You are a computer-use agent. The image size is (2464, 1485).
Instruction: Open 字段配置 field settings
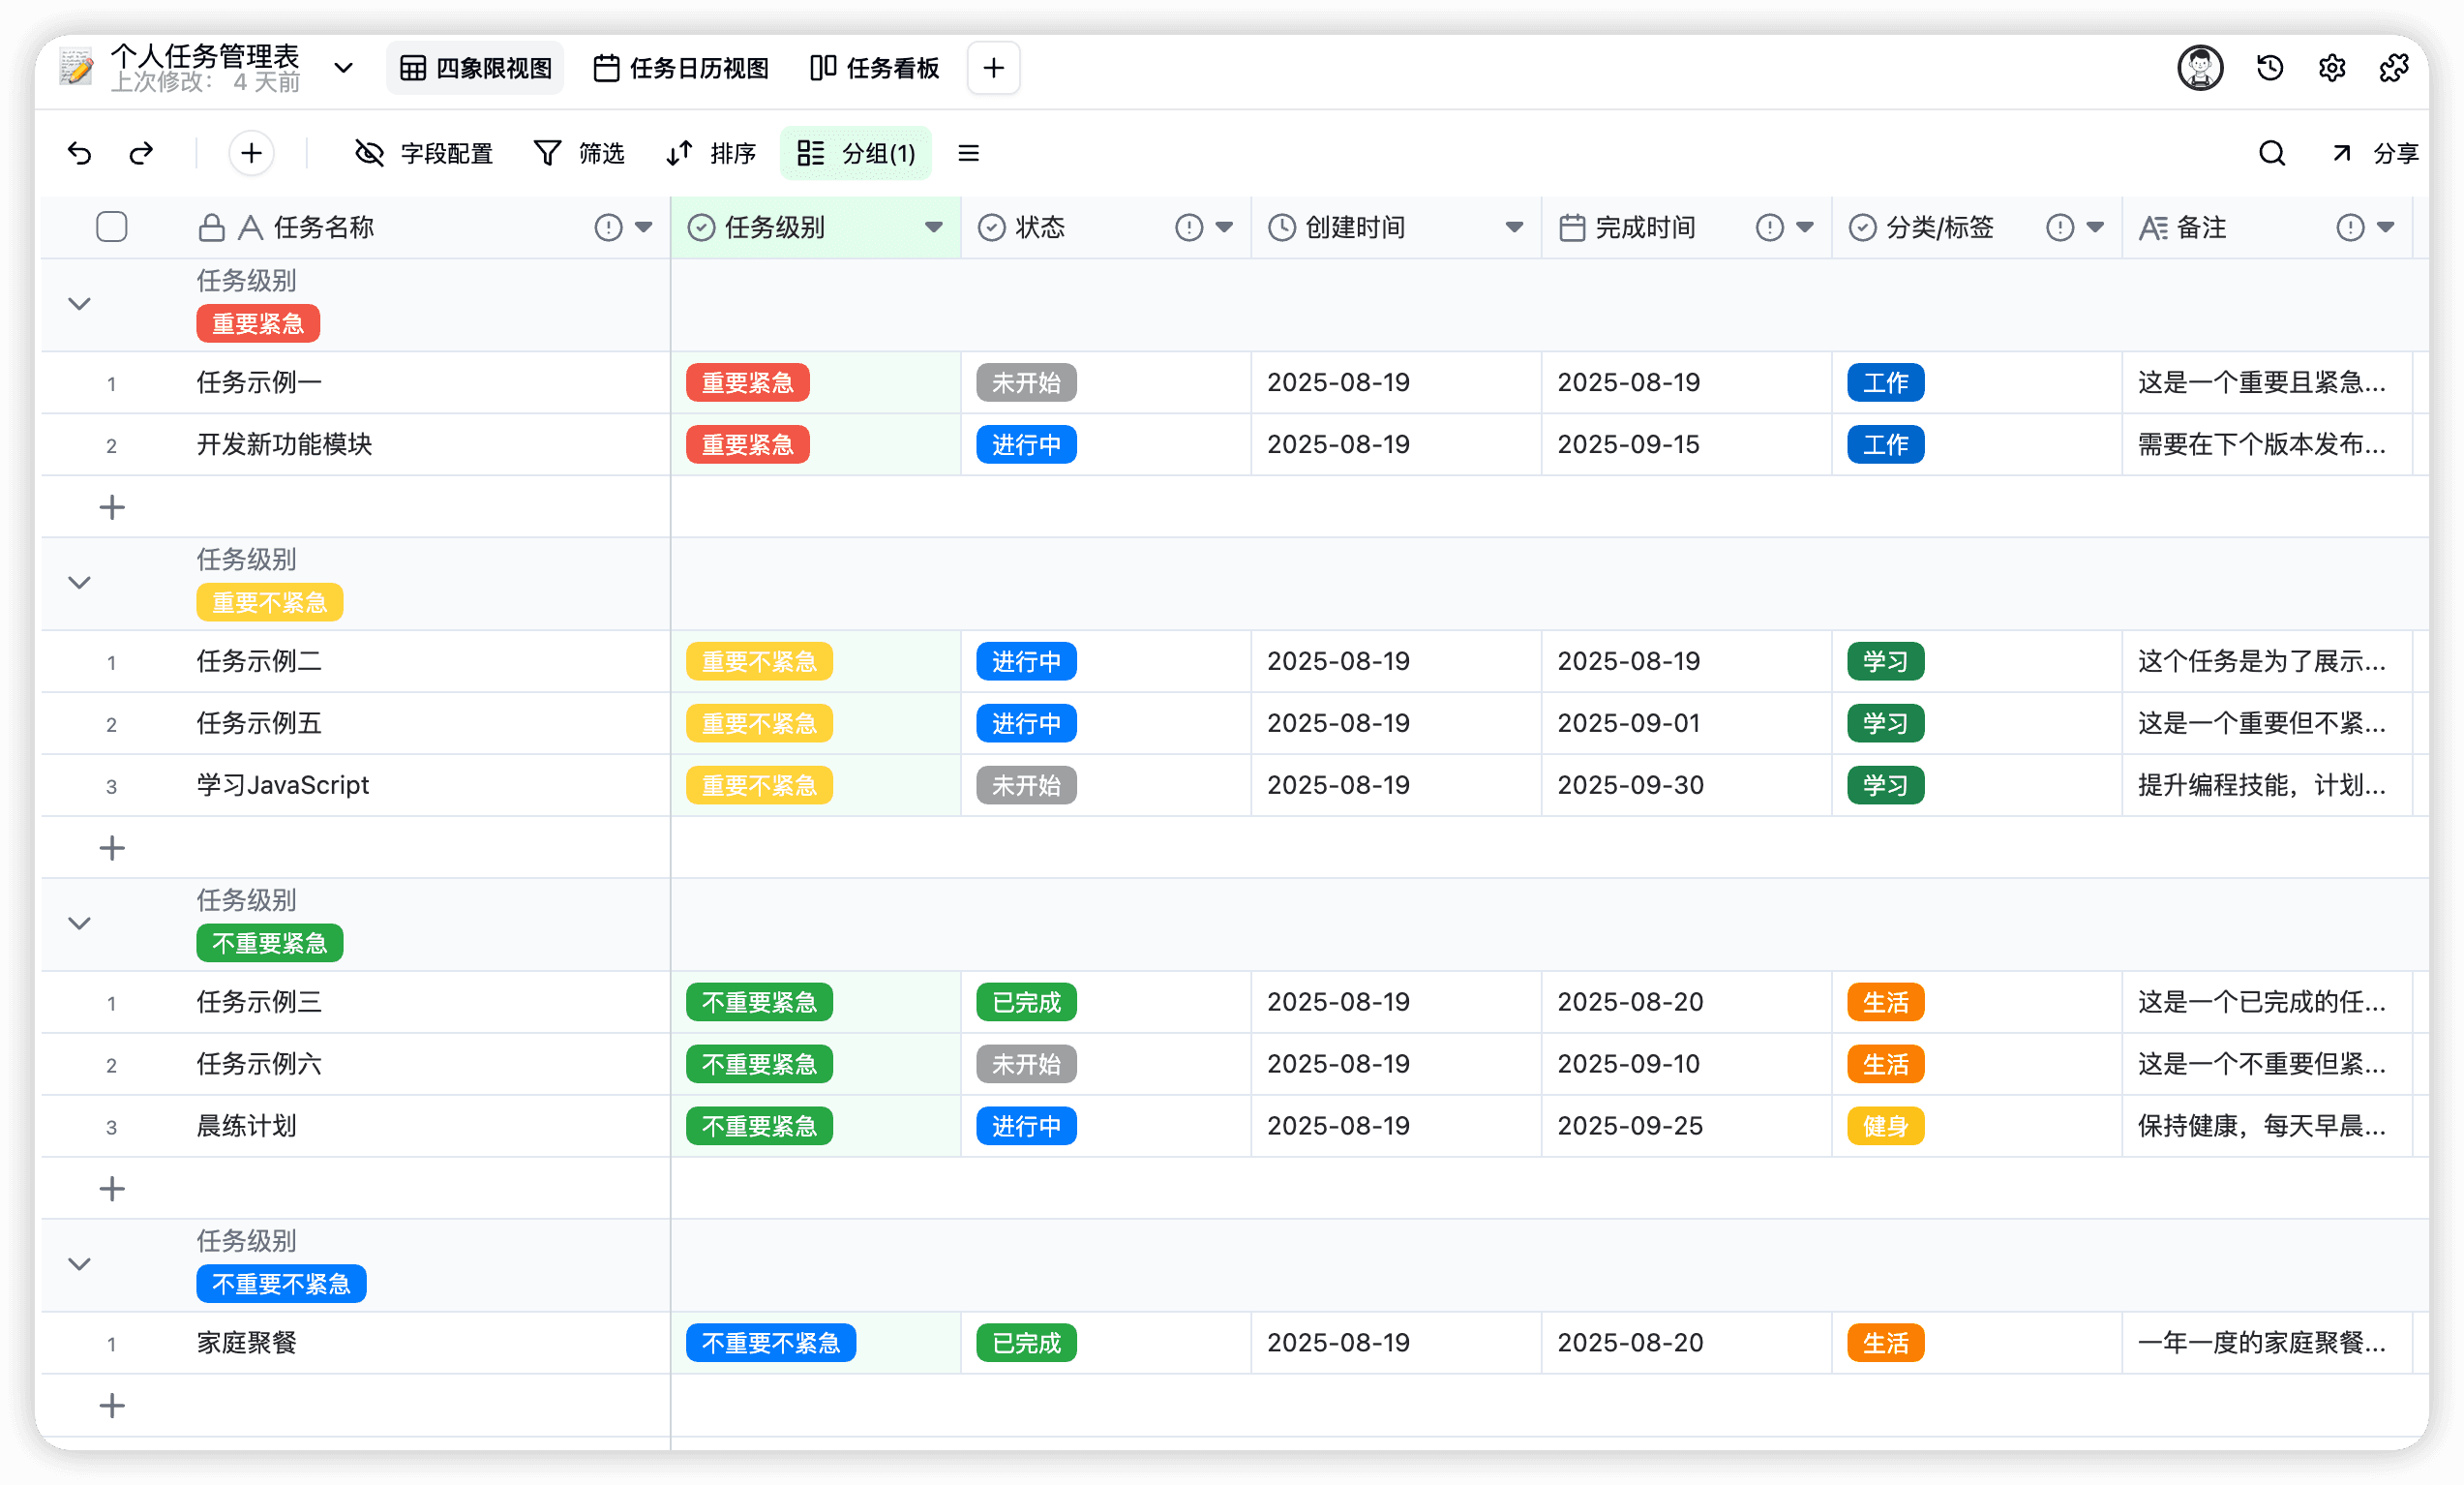[x=424, y=153]
